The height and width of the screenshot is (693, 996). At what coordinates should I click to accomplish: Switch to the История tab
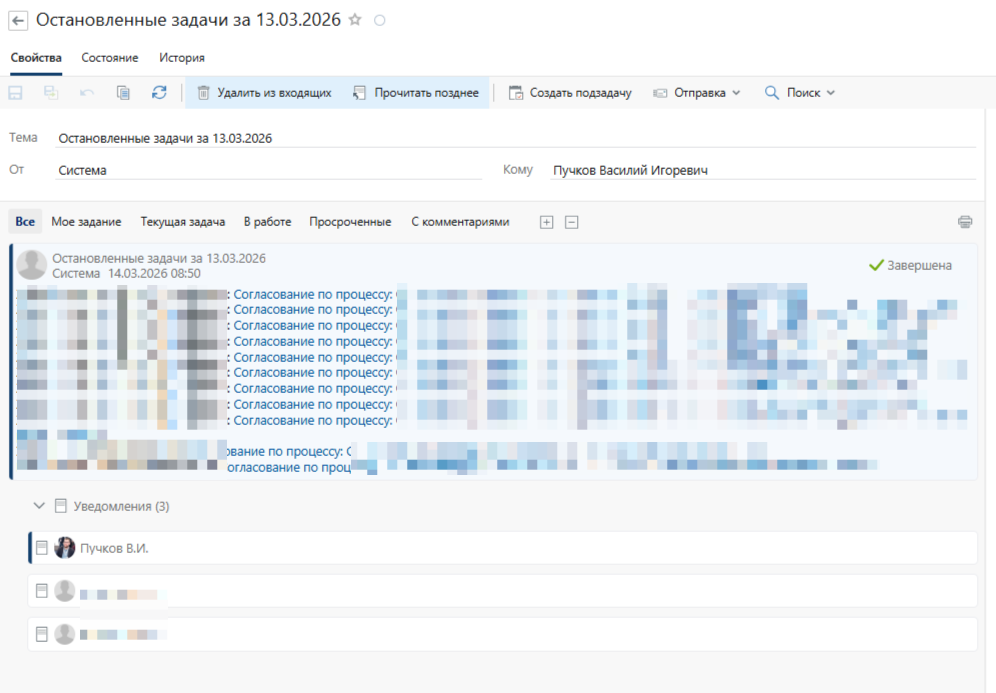point(181,58)
